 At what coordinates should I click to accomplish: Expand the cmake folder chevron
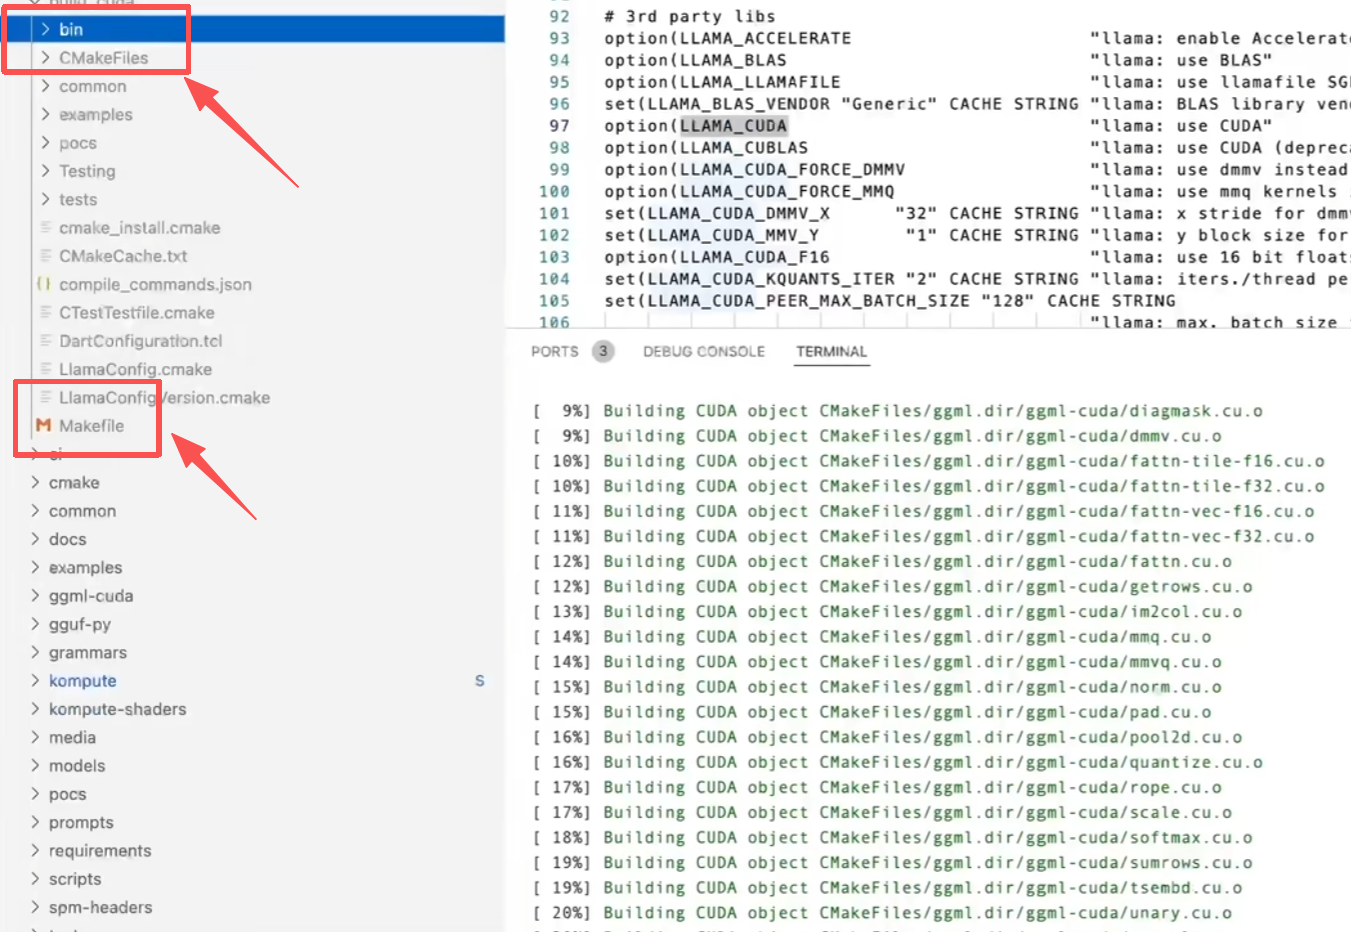35,483
